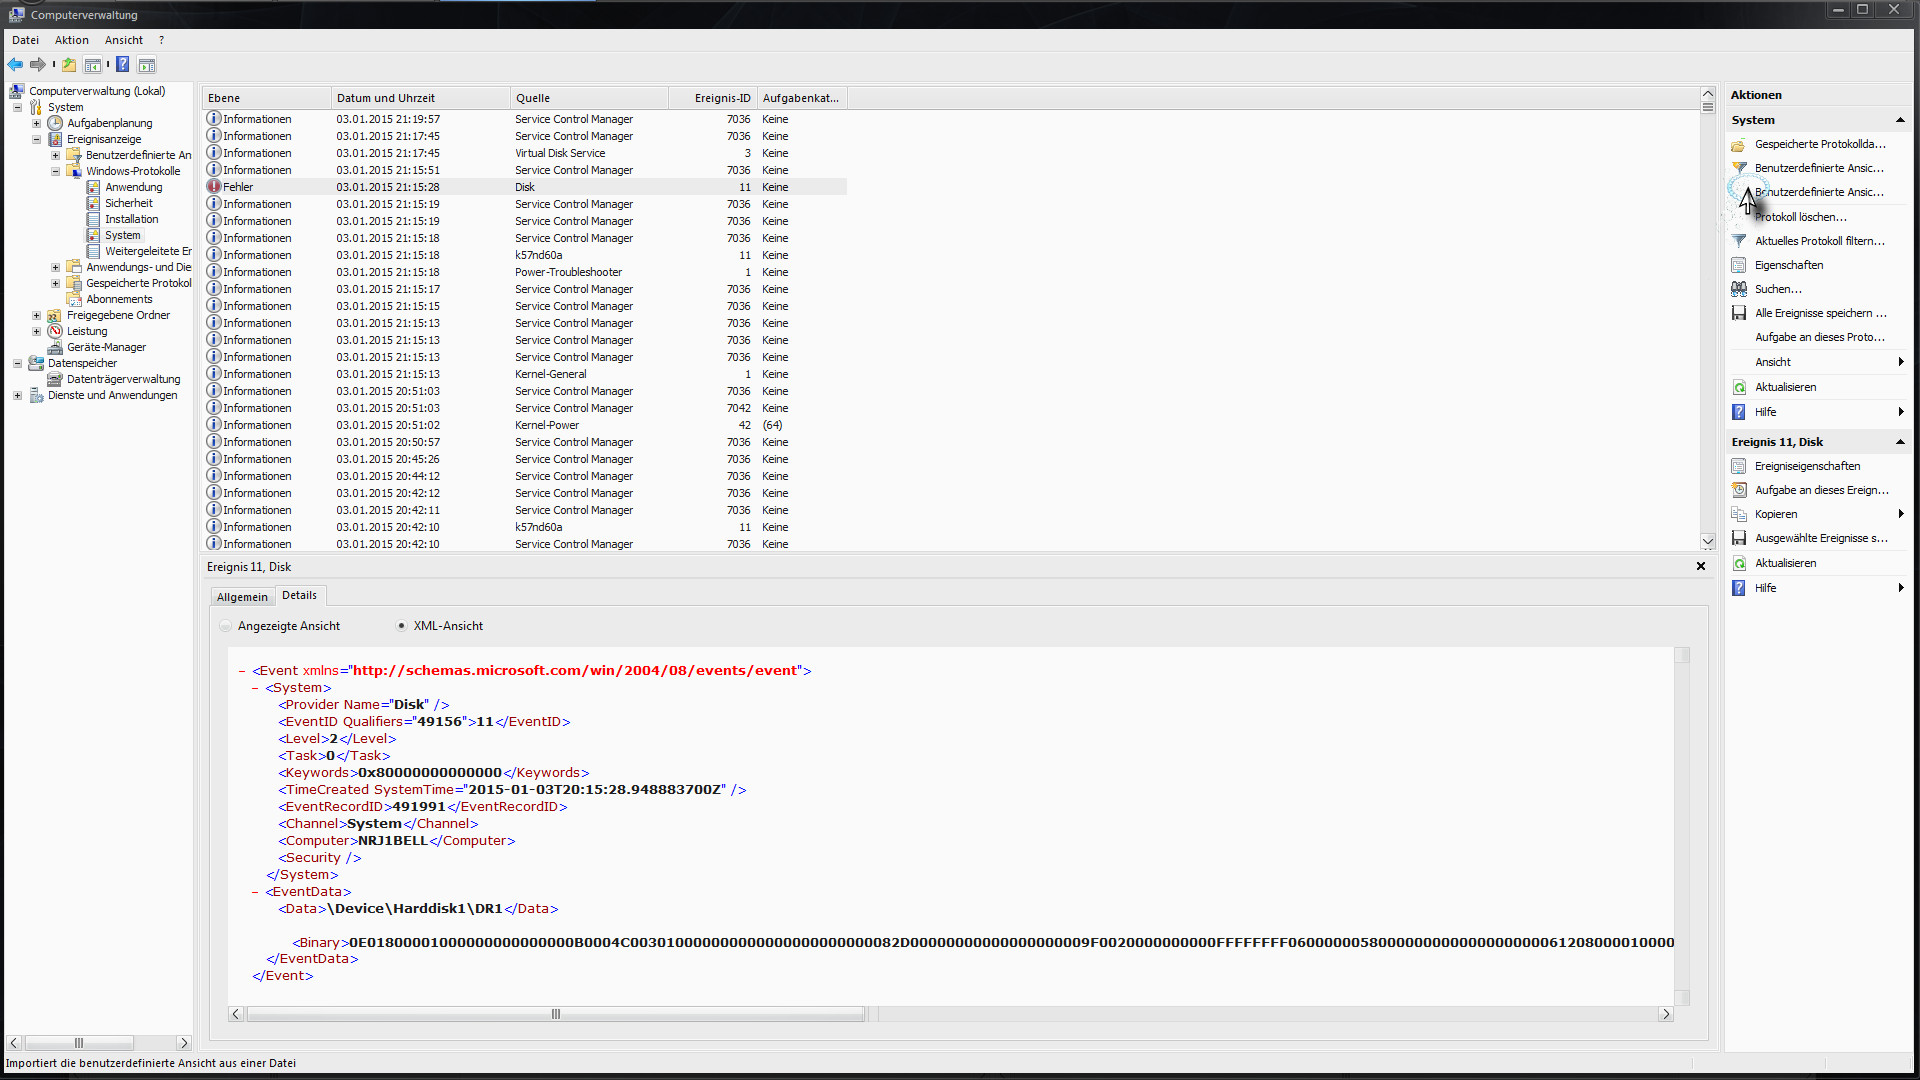Select the Angezeigte Ansicht radio button

point(226,626)
